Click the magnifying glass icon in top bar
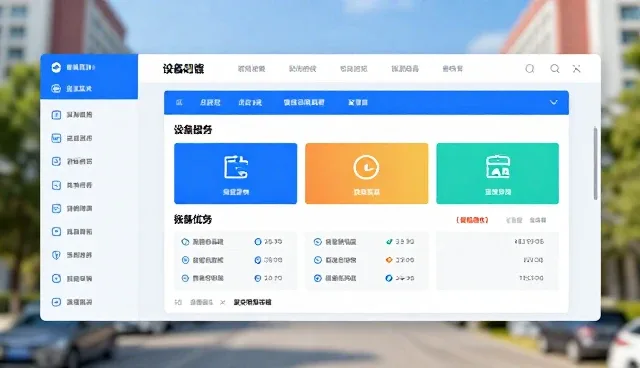Screen dimensions: 640x368 pyautogui.click(x=555, y=69)
